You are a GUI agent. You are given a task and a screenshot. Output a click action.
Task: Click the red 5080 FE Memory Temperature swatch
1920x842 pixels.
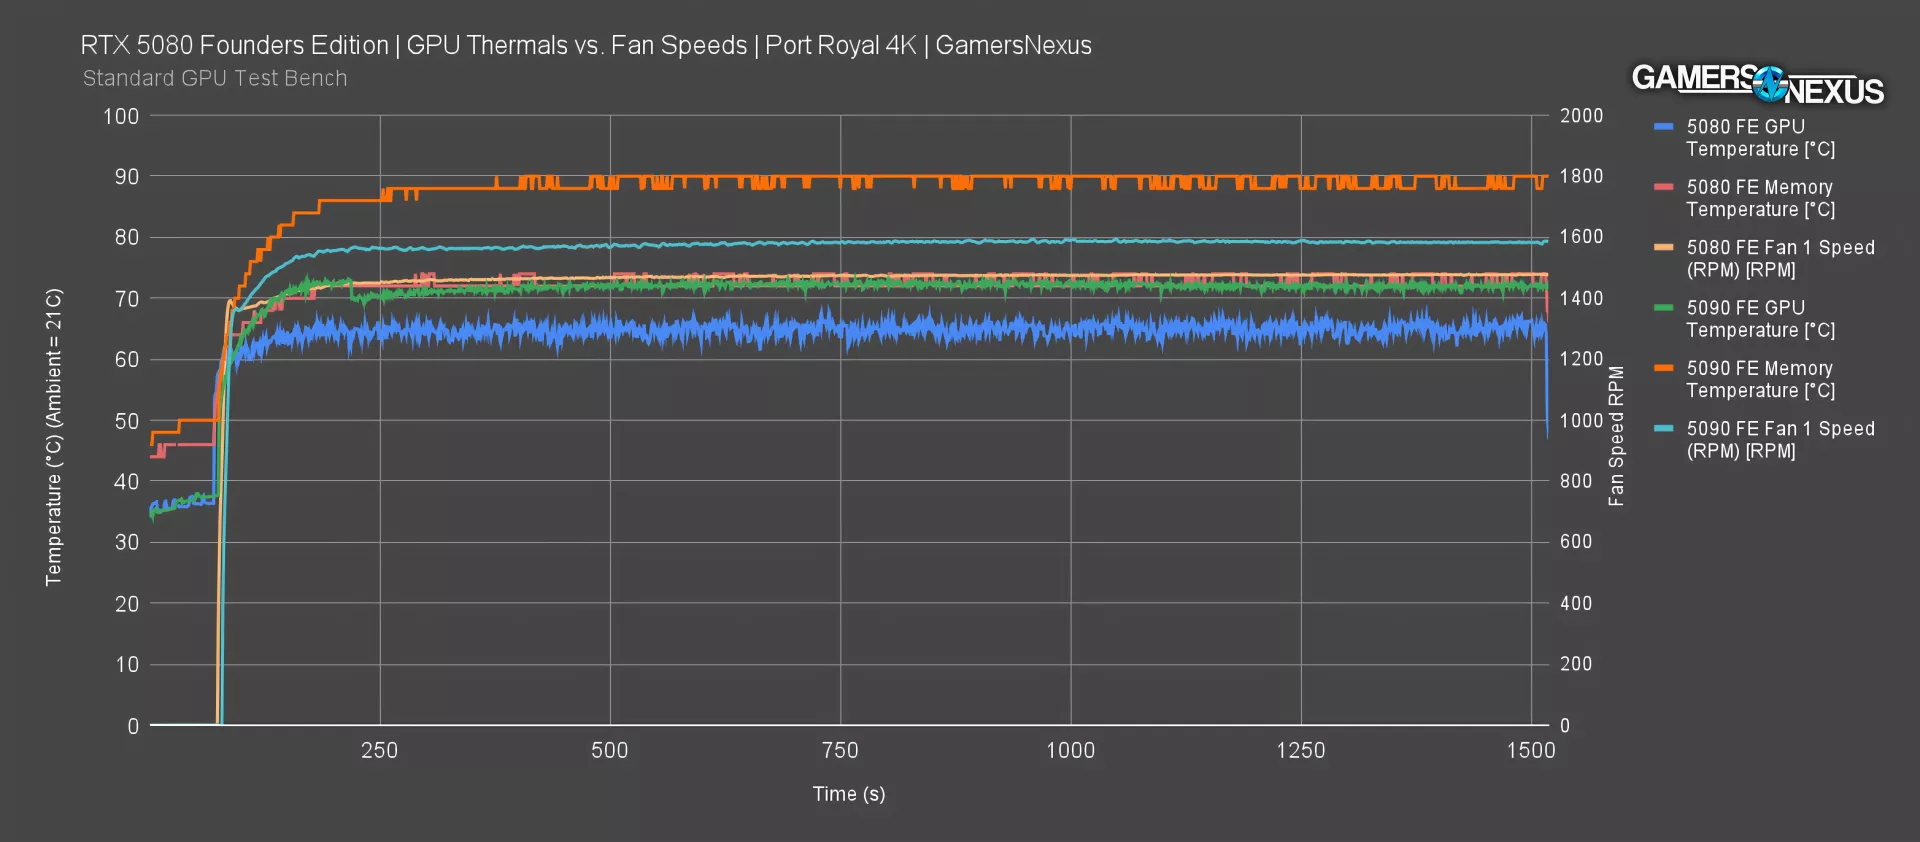1664,187
